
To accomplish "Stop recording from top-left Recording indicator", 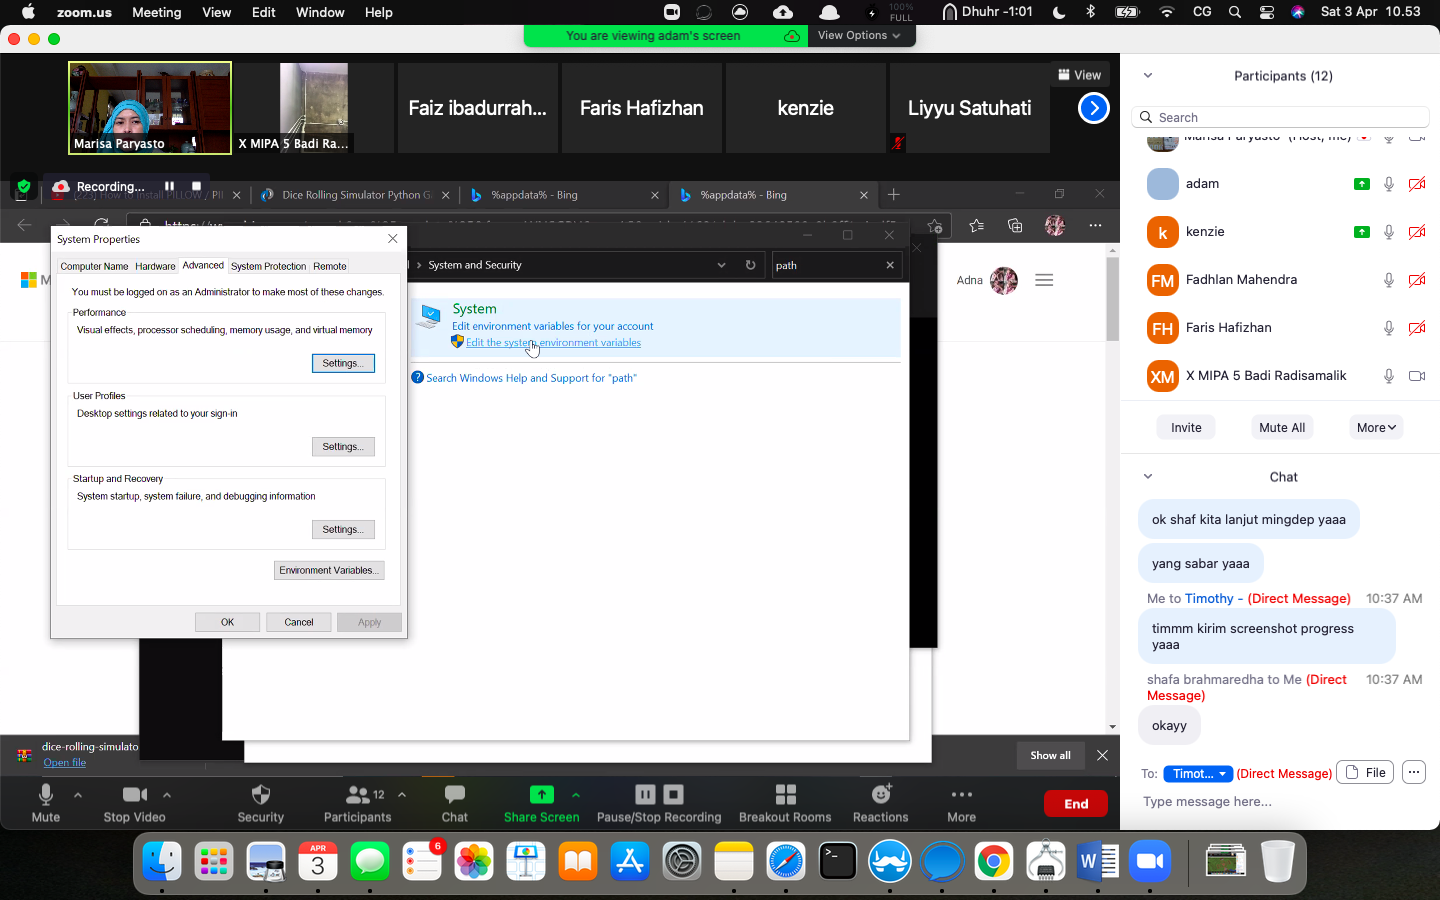I will [196, 186].
